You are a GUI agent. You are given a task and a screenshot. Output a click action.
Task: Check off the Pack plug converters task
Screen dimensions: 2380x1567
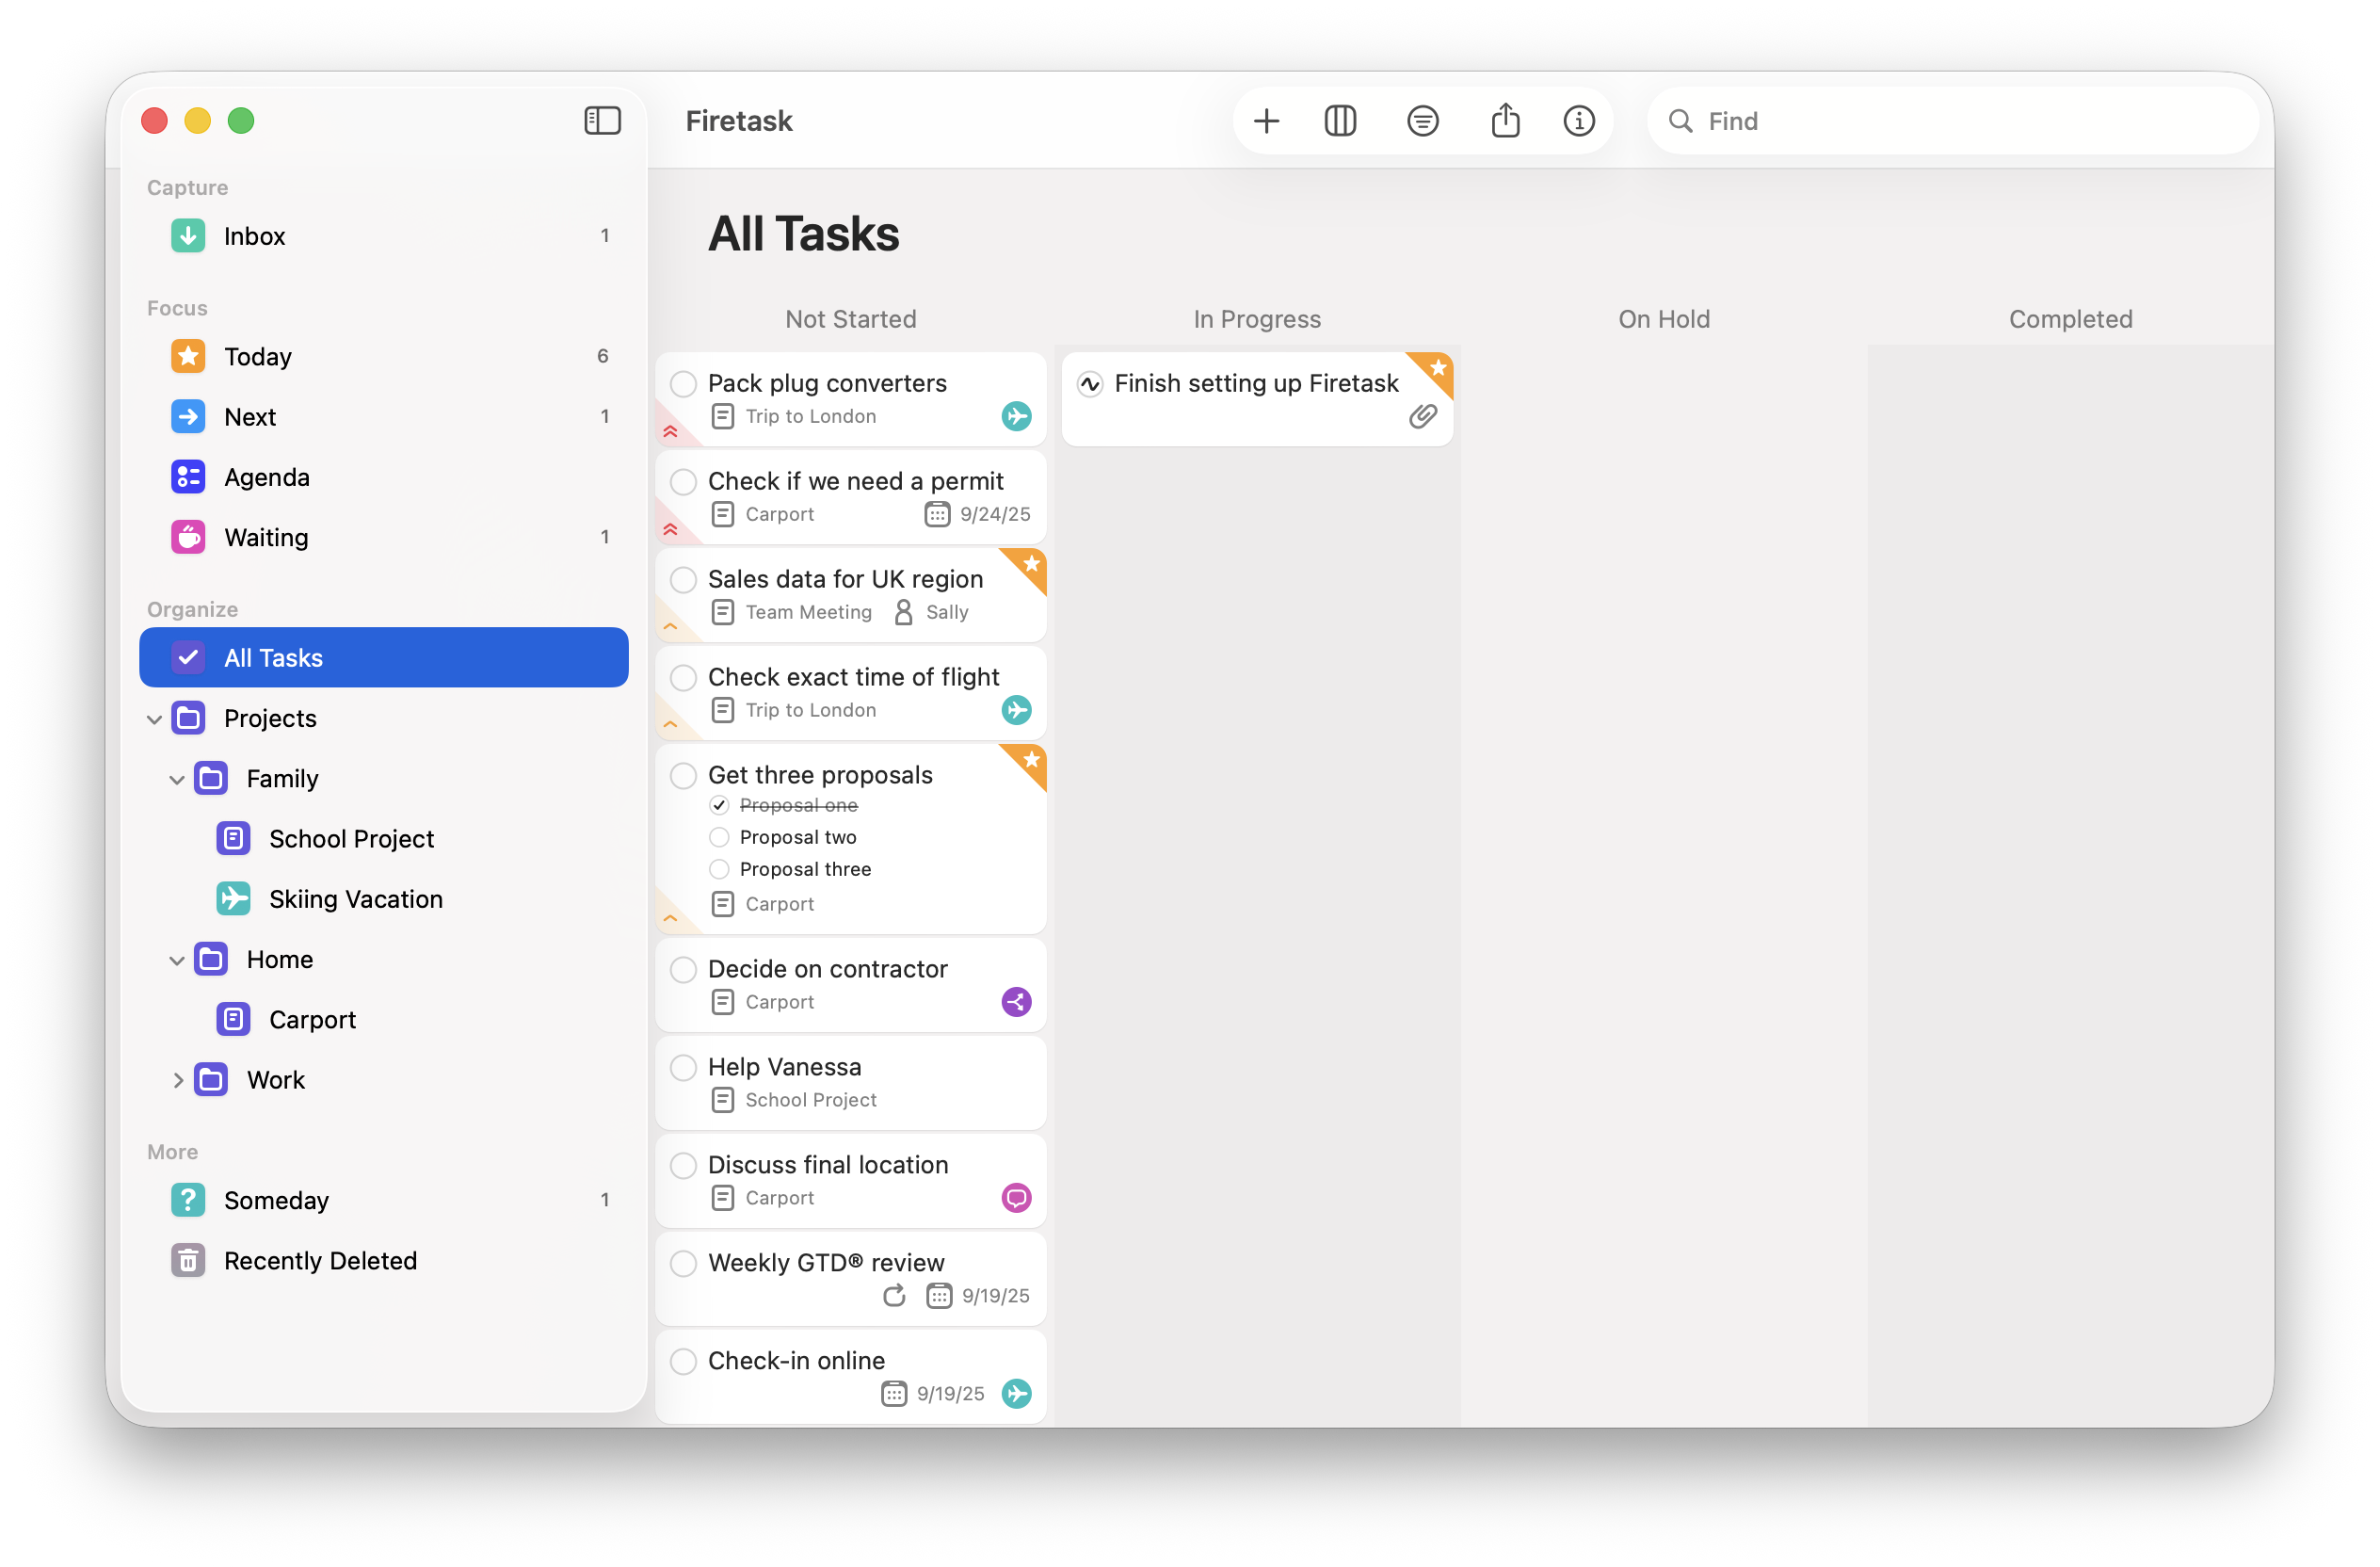[683, 384]
